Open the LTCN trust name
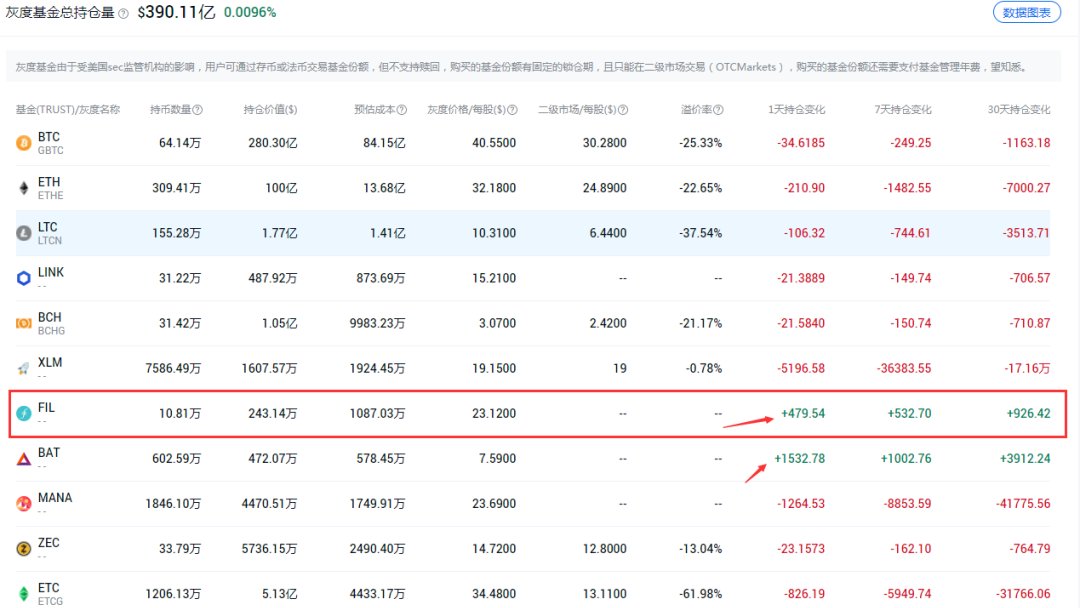The height and width of the screenshot is (608, 1080). point(50,241)
